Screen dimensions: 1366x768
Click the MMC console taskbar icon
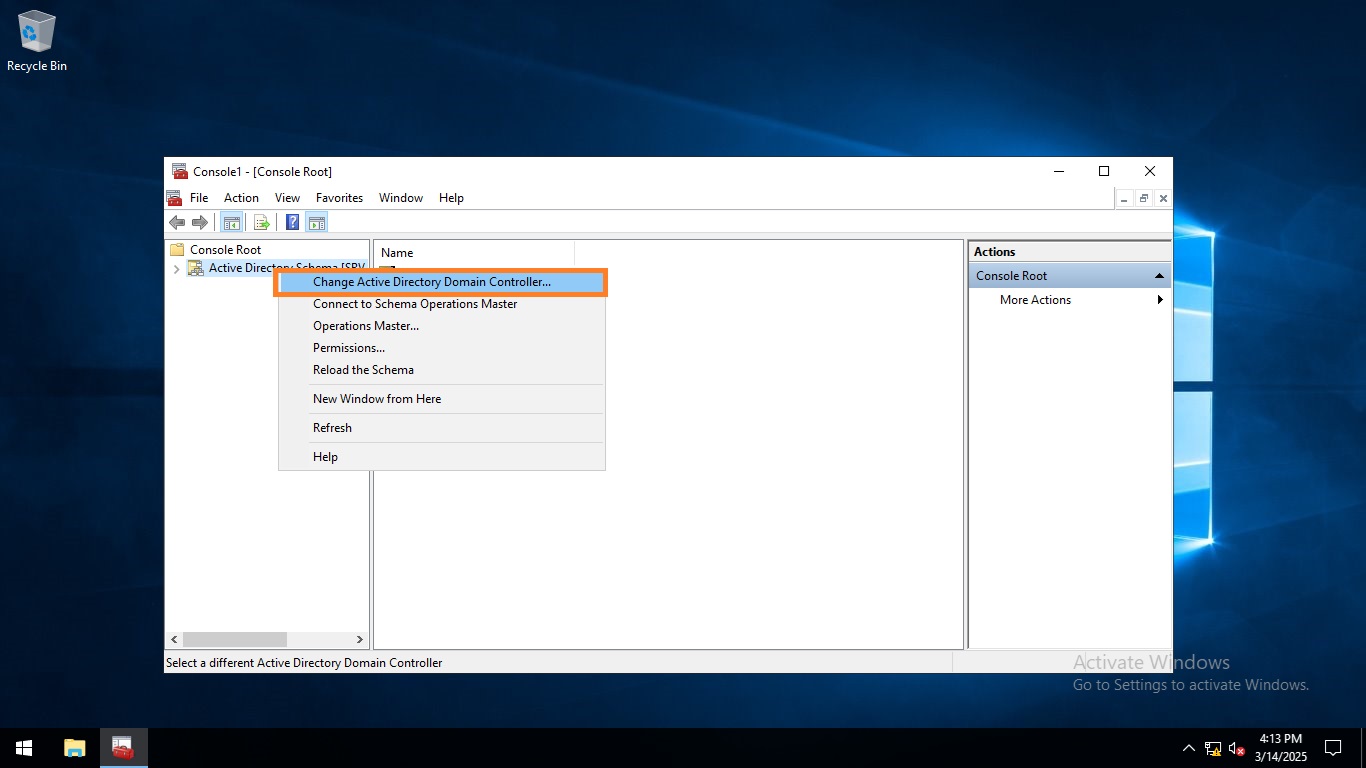click(123, 748)
